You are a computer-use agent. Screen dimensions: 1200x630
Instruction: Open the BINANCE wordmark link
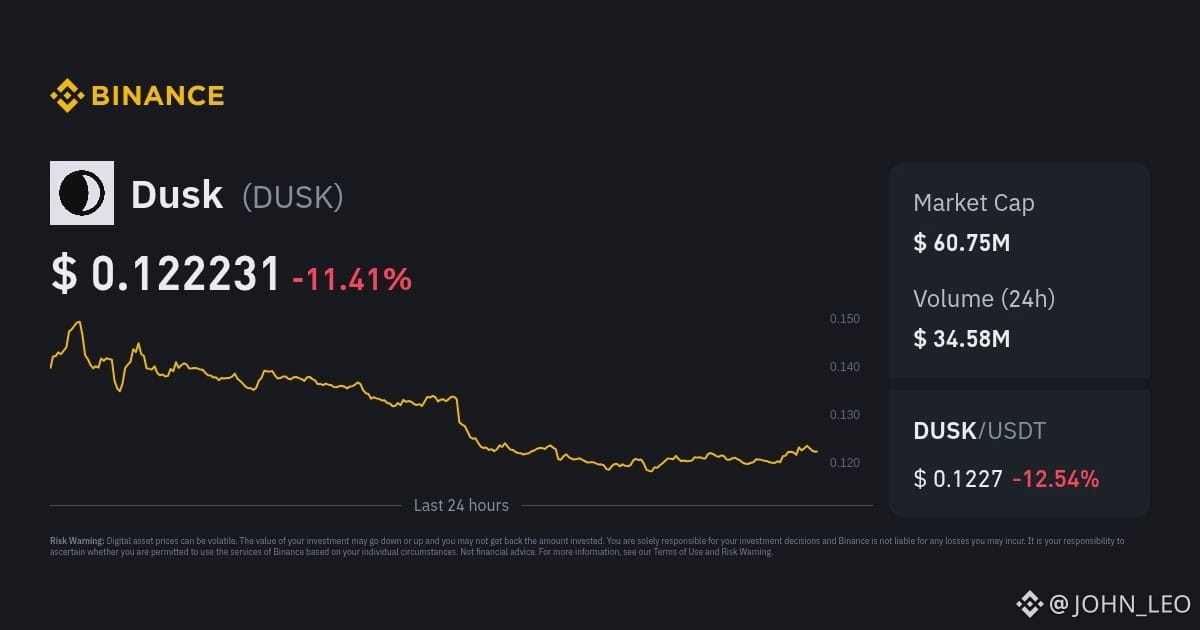click(x=157, y=96)
